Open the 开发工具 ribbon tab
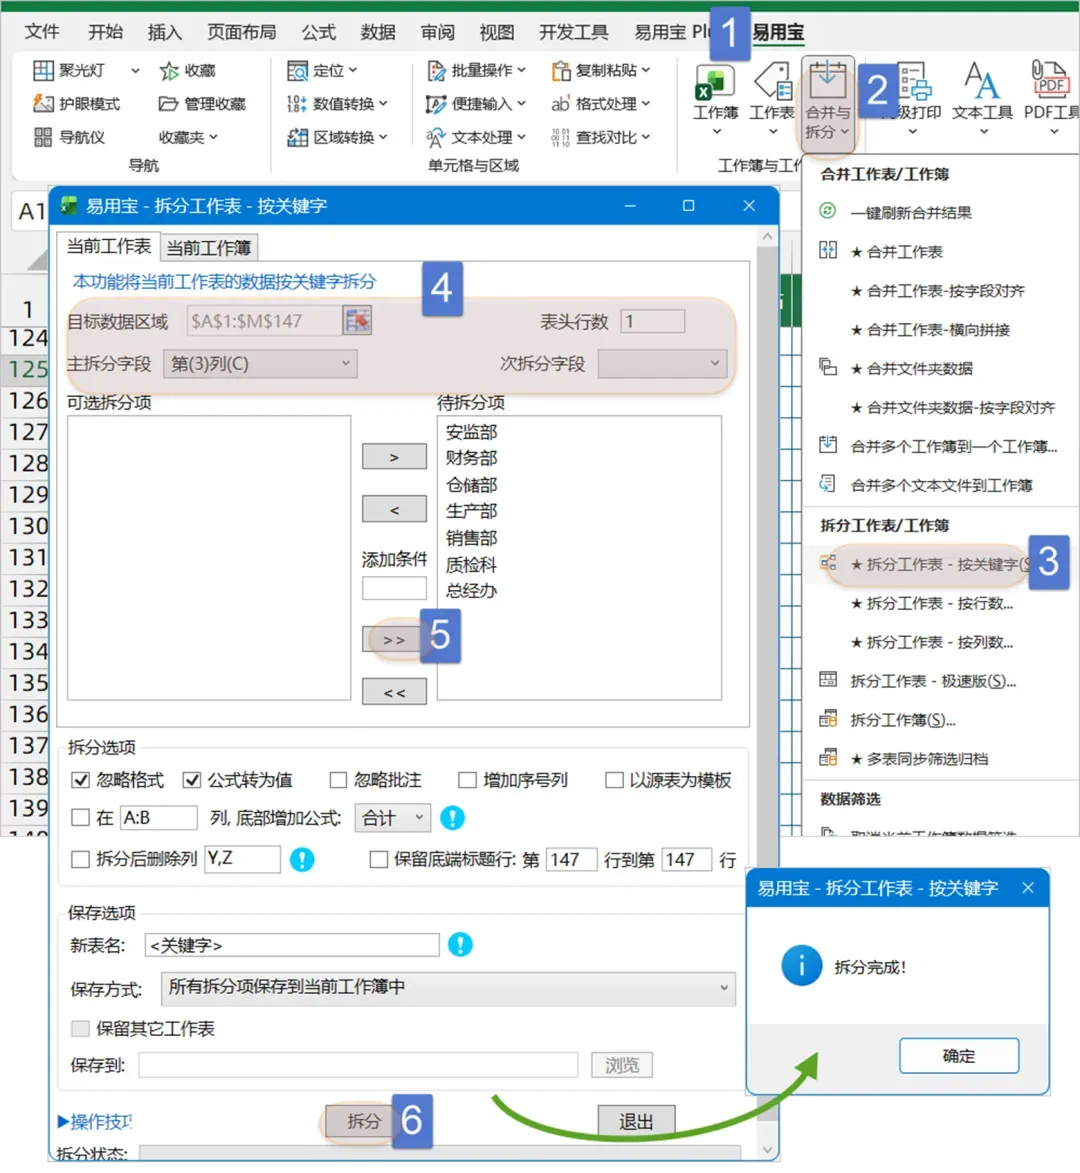Screen dimensions: 1080x1173 [x=574, y=31]
